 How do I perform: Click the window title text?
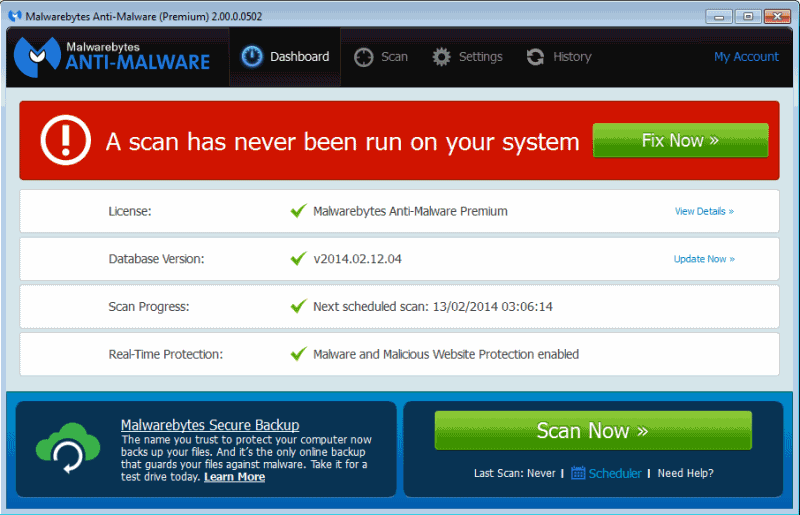tap(144, 16)
